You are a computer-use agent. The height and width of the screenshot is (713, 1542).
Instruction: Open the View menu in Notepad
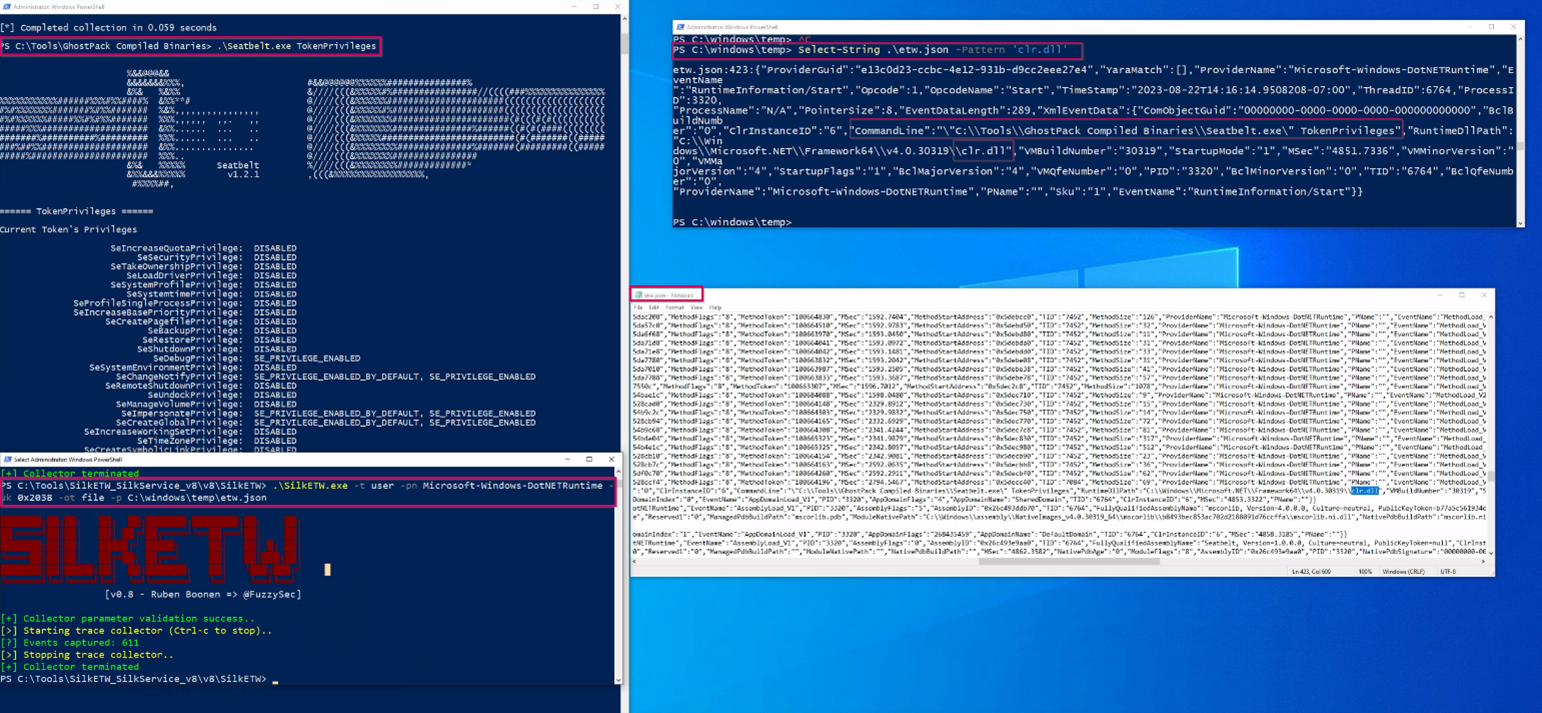696,307
